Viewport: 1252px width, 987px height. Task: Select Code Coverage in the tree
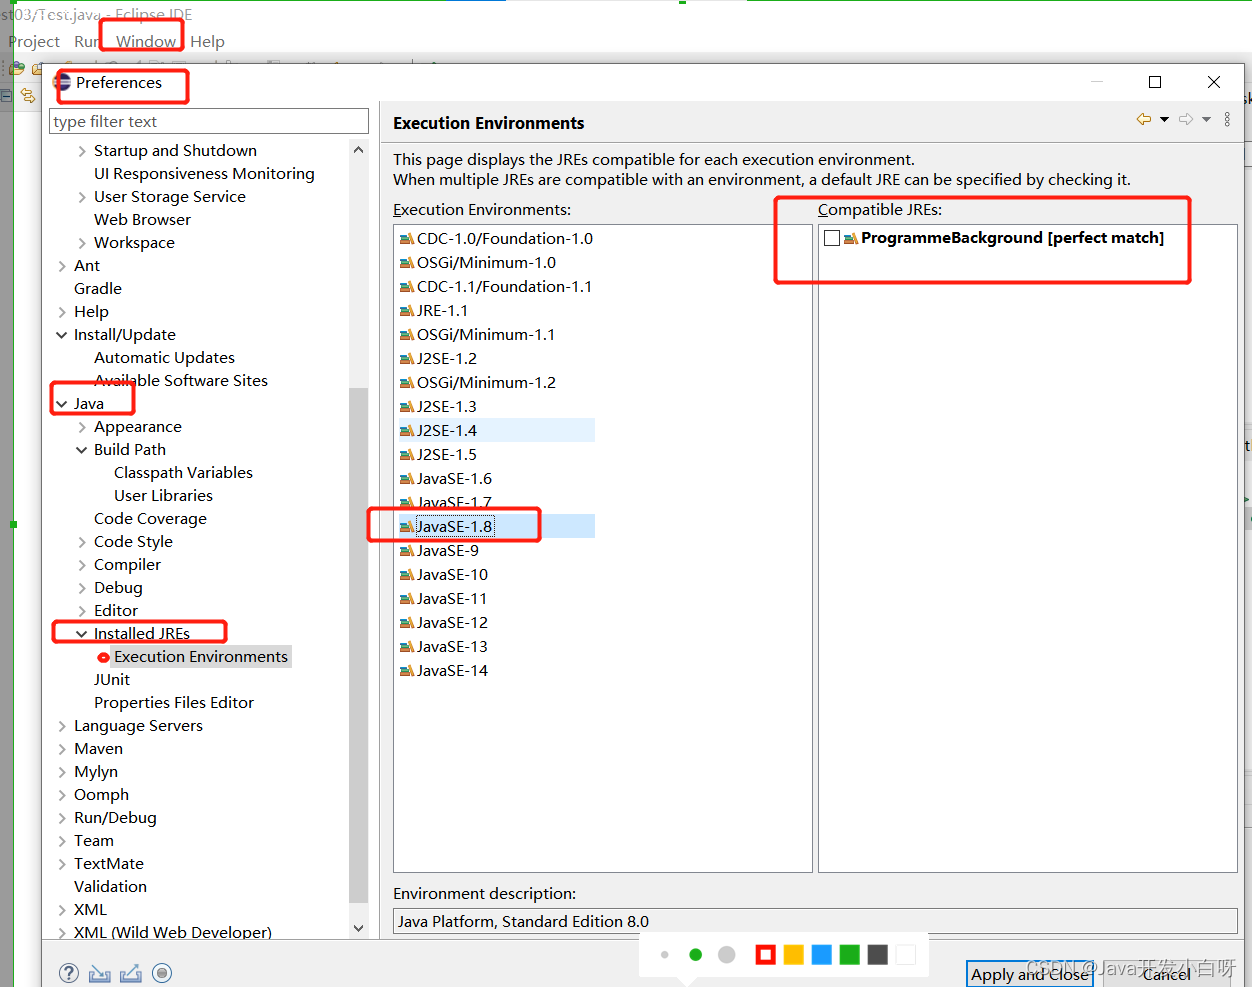click(x=150, y=519)
